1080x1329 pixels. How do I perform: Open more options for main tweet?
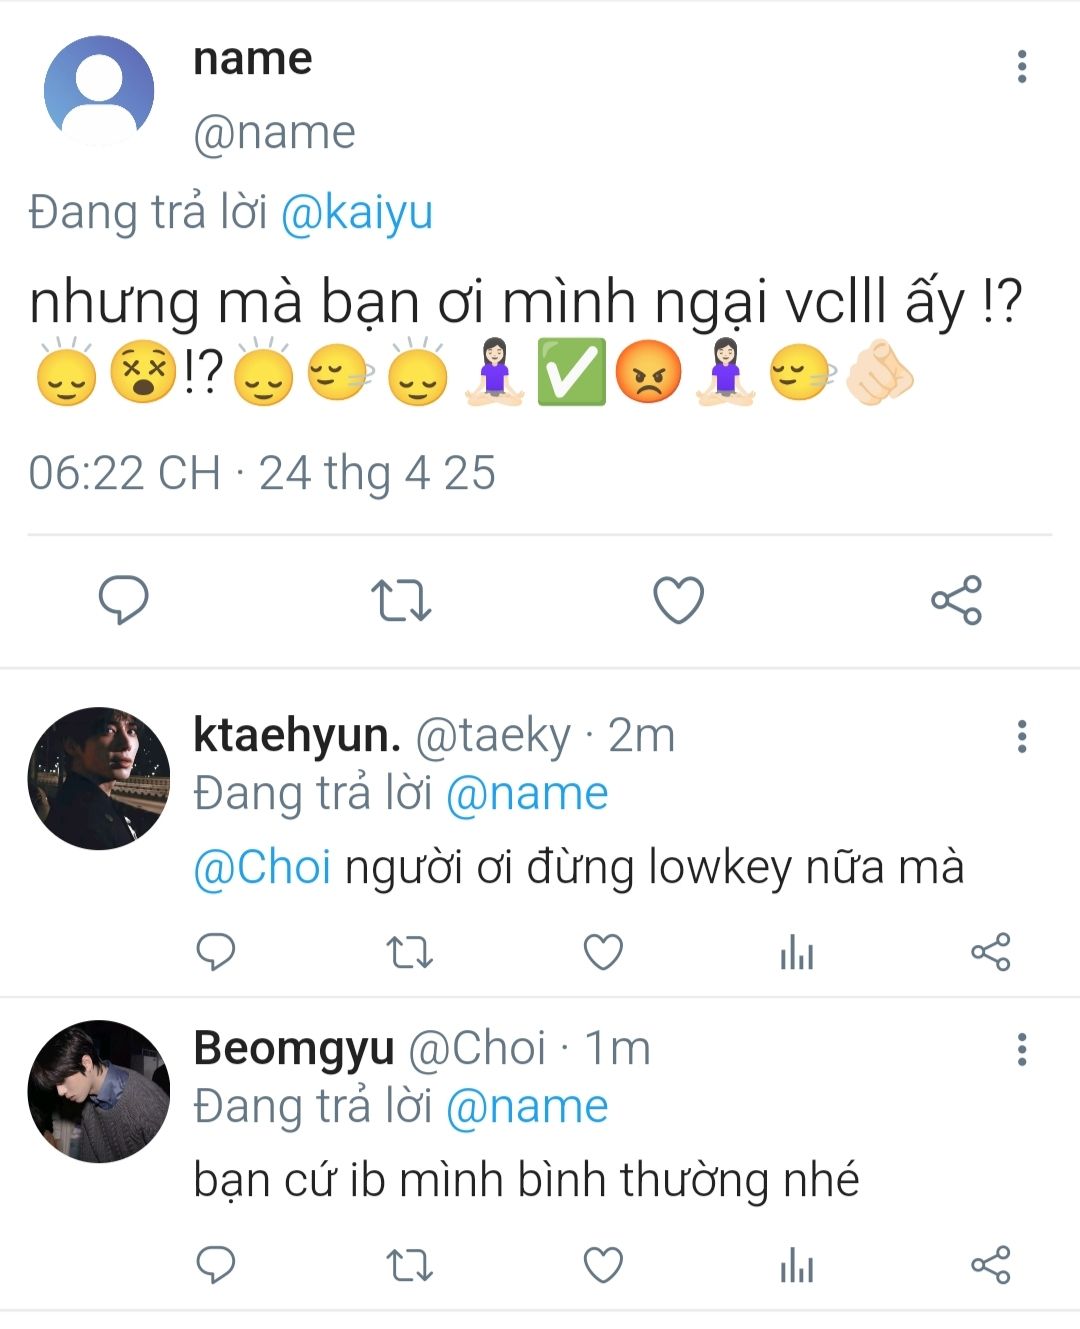[x=1021, y=66]
